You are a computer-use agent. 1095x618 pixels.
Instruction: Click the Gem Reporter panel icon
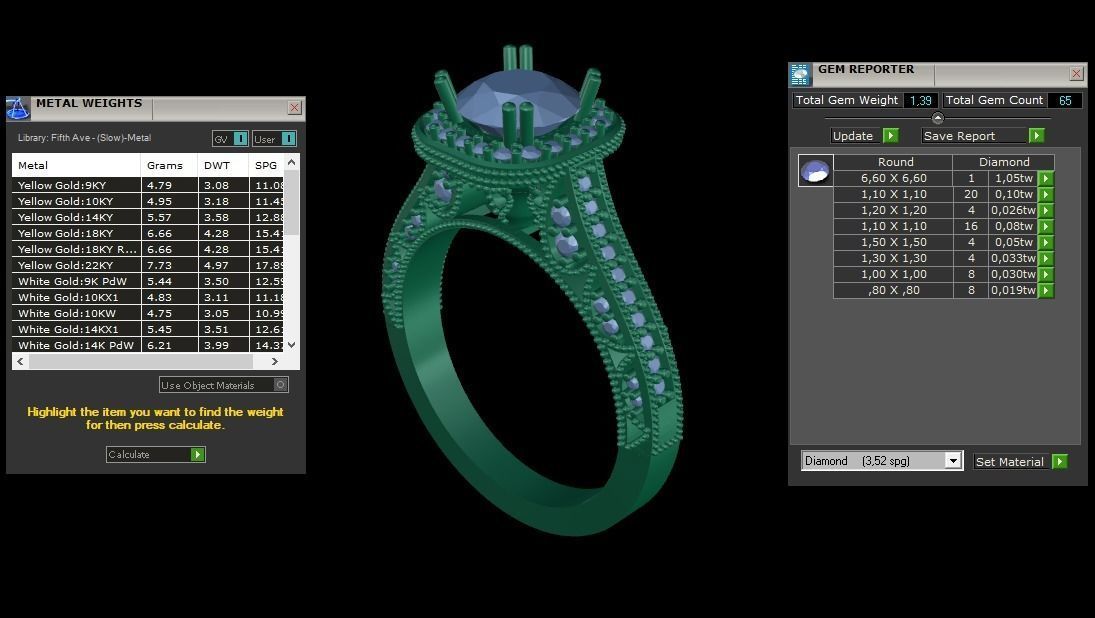point(800,74)
